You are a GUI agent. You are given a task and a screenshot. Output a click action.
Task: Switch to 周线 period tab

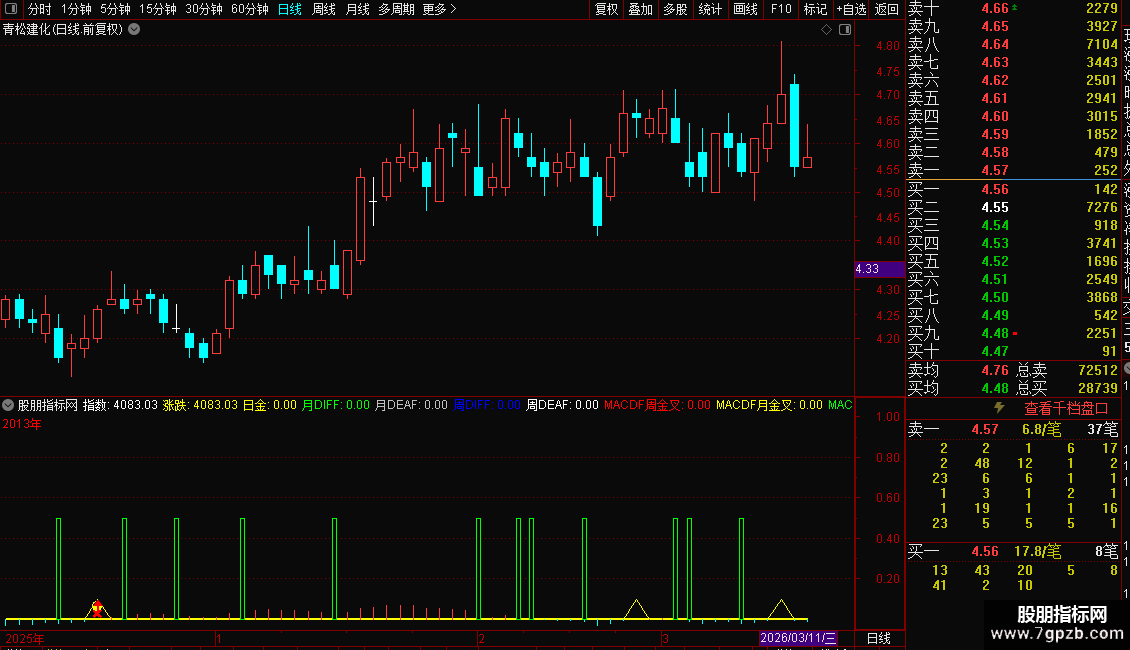[324, 9]
